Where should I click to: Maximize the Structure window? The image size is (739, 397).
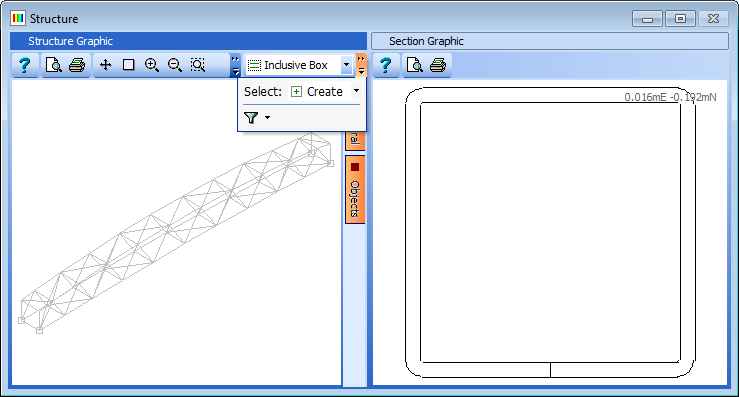click(680, 19)
